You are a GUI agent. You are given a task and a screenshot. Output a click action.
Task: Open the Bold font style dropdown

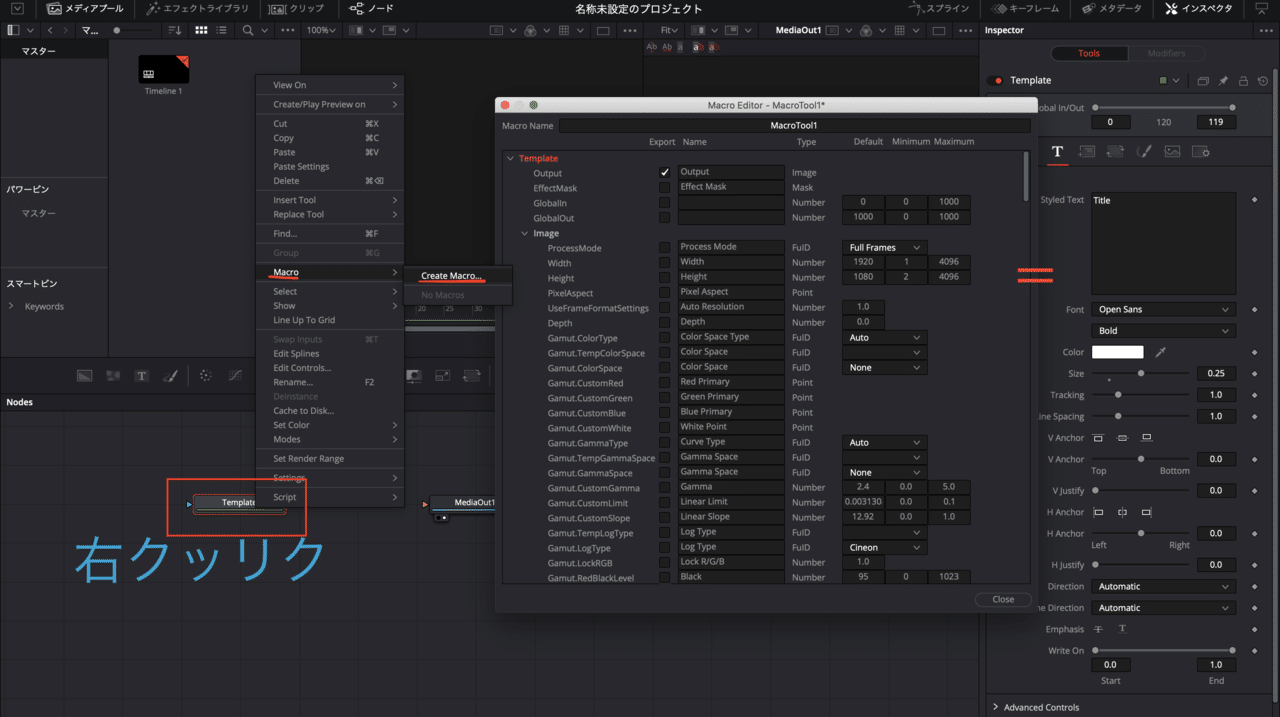pos(1163,331)
